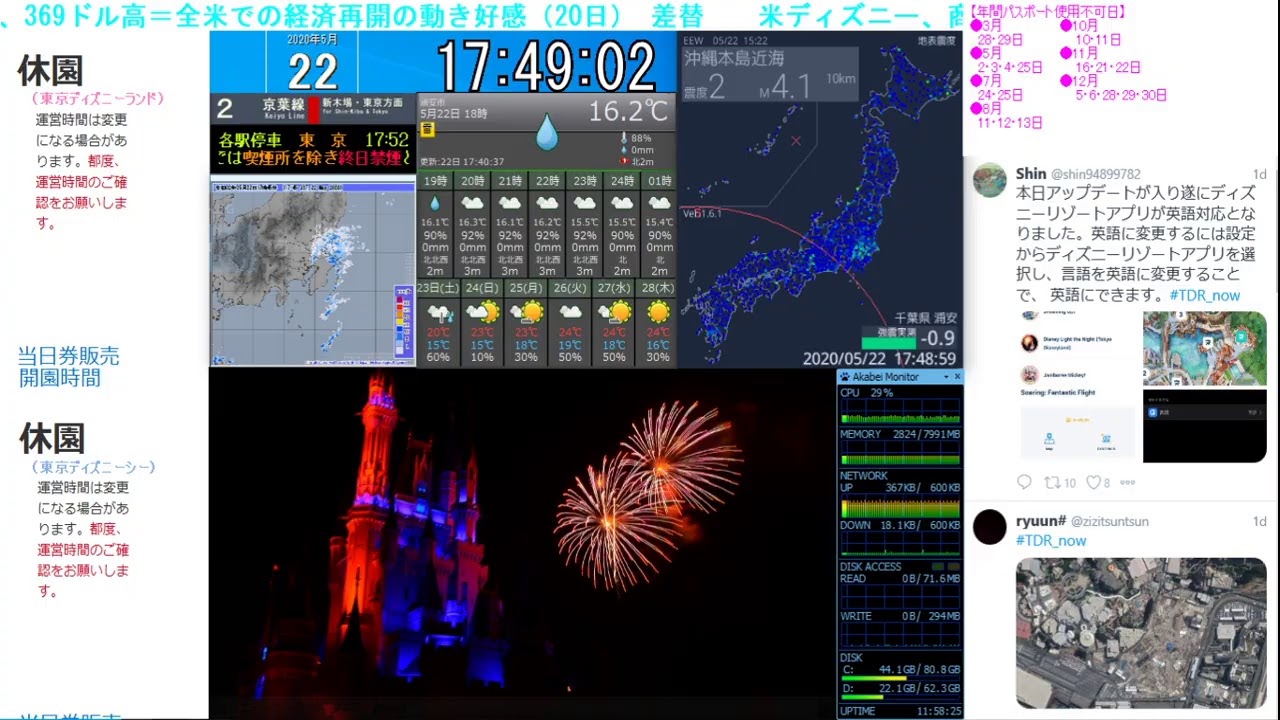The width and height of the screenshot is (1280, 720).
Task: Click the cloudy icon for 26日(火)
Action: tap(570, 313)
